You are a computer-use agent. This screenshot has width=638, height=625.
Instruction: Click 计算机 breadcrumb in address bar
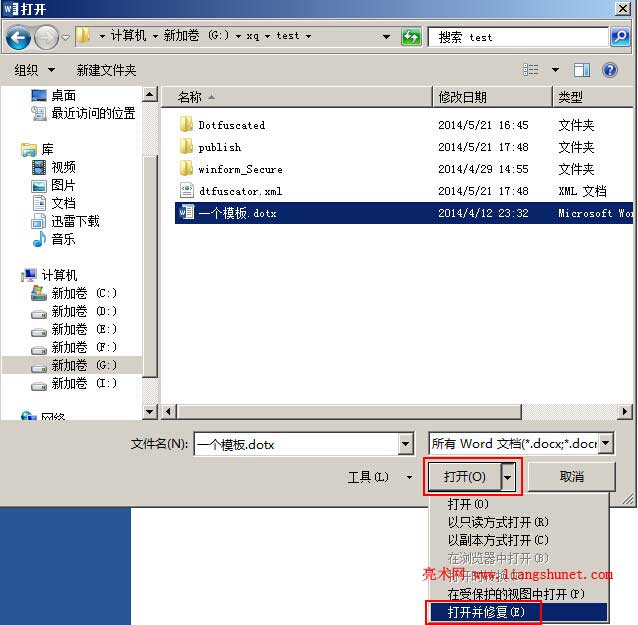pyautogui.click(x=128, y=36)
